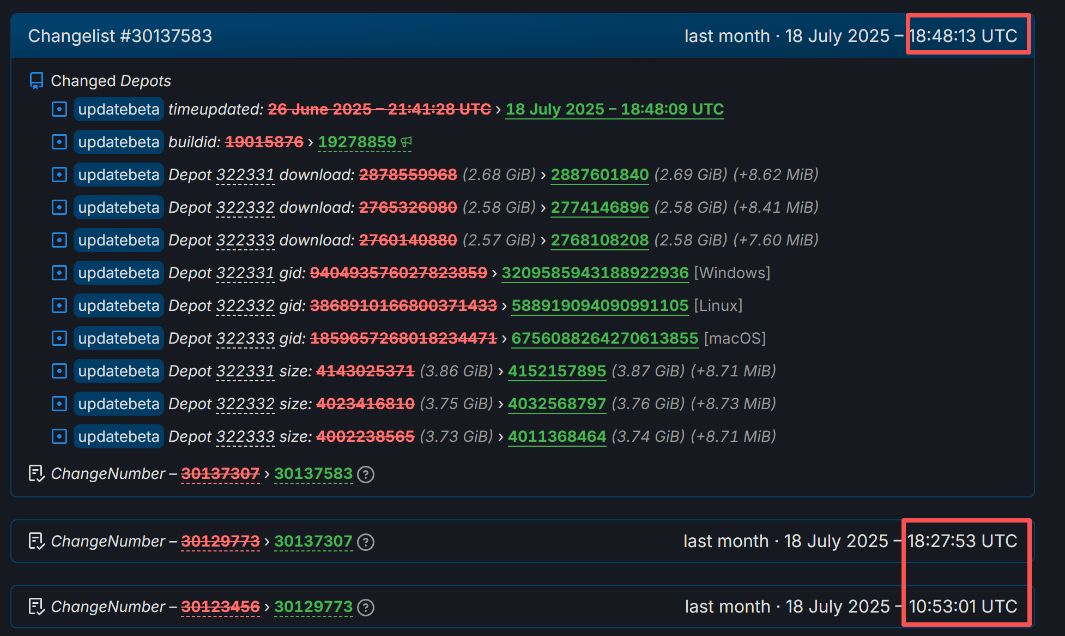Click the help icon after ChangeNumber 30129773
Screen dimensions: 1065x636
(366, 607)
